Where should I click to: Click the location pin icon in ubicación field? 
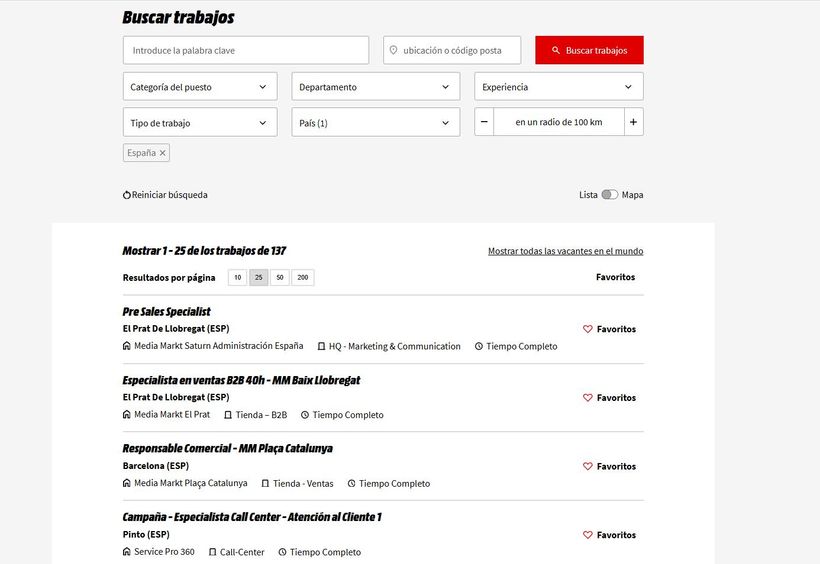pyautogui.click(x=393, y=50)
